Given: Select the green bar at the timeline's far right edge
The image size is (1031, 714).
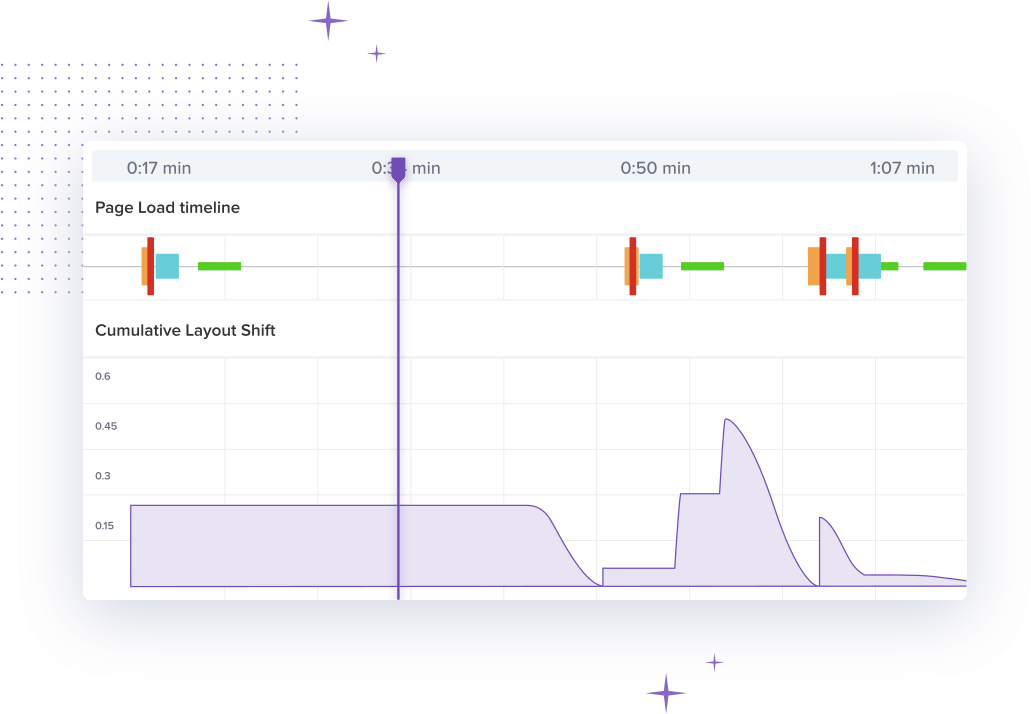Looking at the screenshot, I should pyautogui.click(x=944, y=266).
